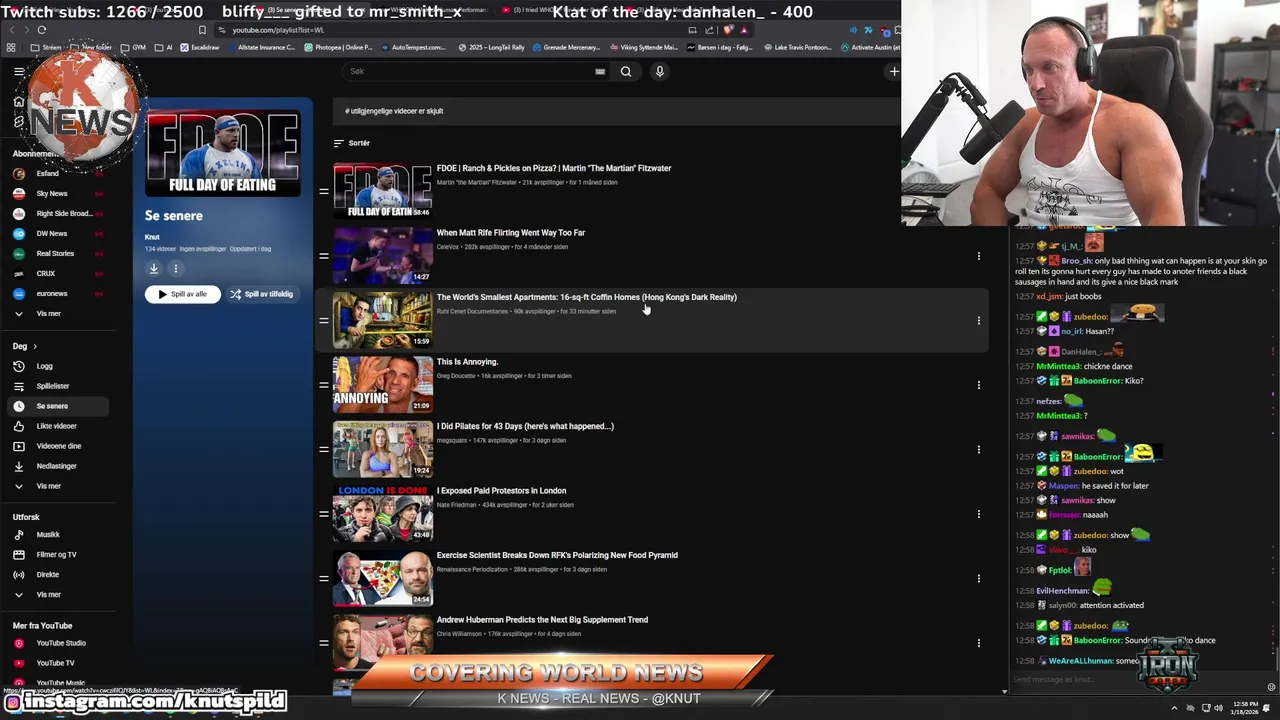This screenshot has height=720, width=1280.
Task: Open the RFK's New Food Pyramid video title
Action: click(557, 555)
